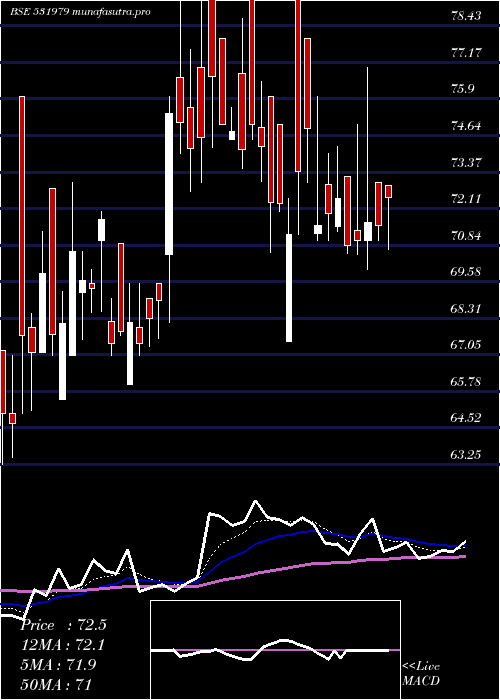Click the '12MA : 72.1' readout
The image size is (500, 700).
pyautogui.click(x=63, y=645)
